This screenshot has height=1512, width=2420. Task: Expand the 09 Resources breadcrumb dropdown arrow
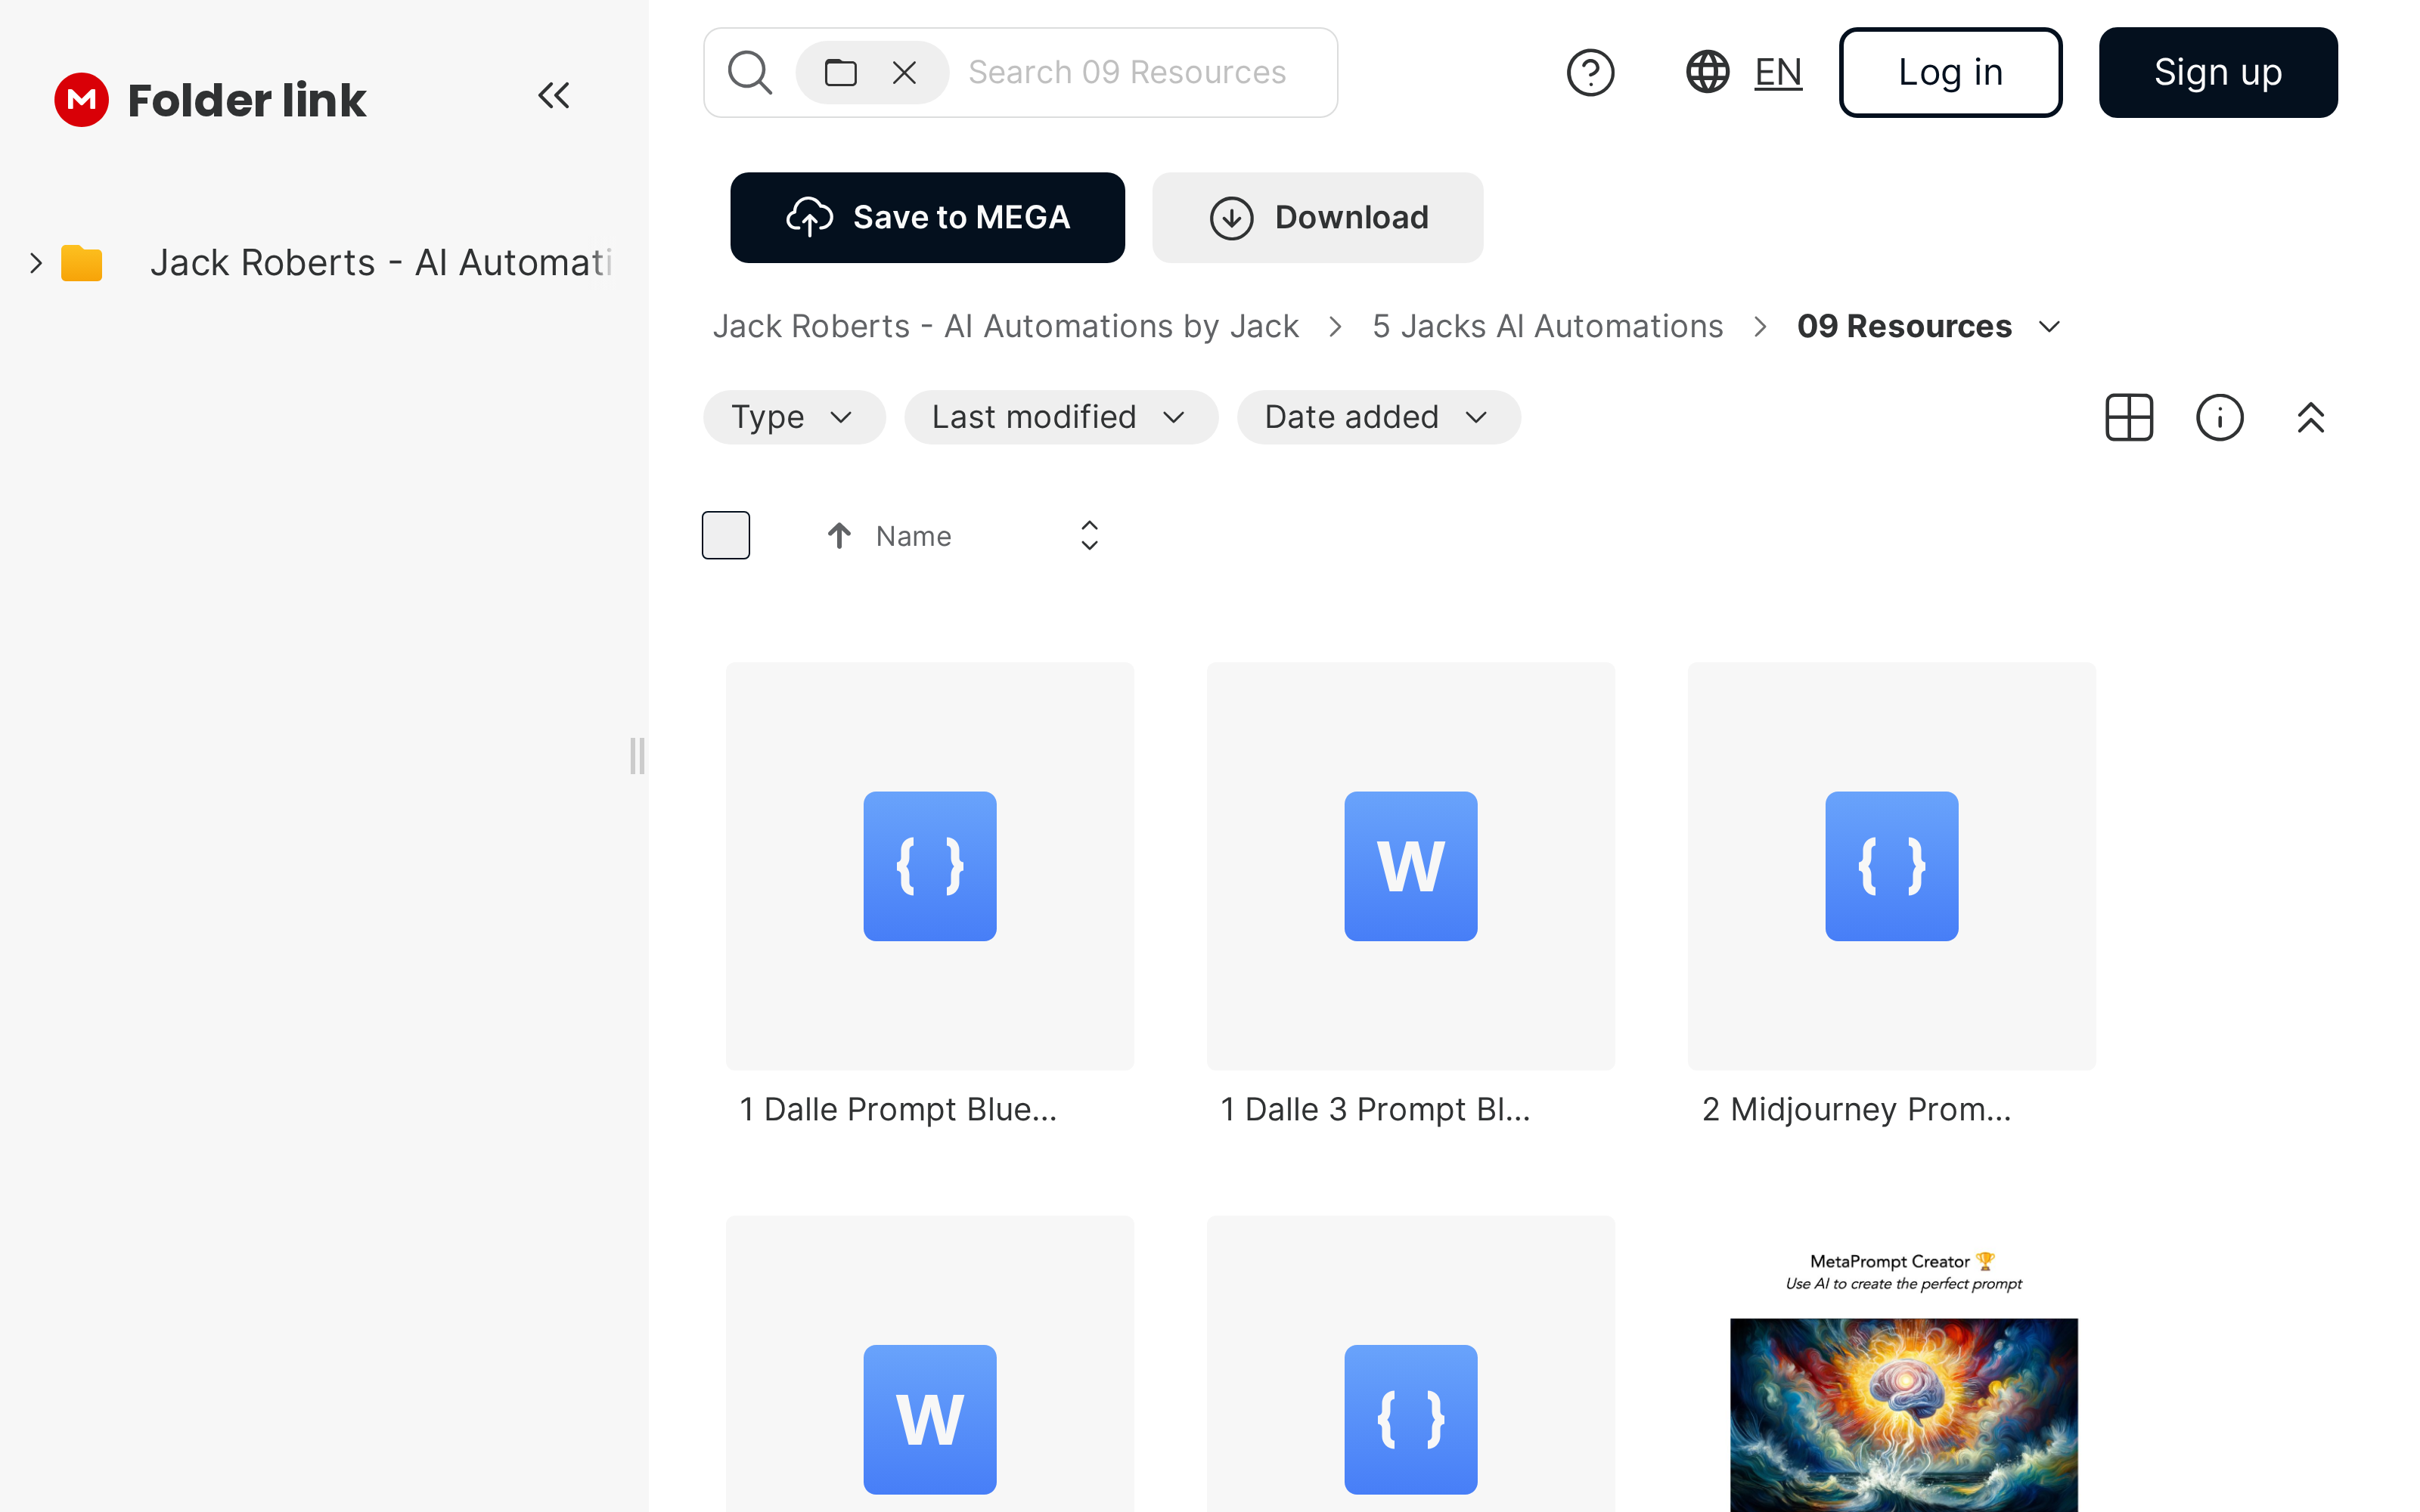tap(2049, 327)
